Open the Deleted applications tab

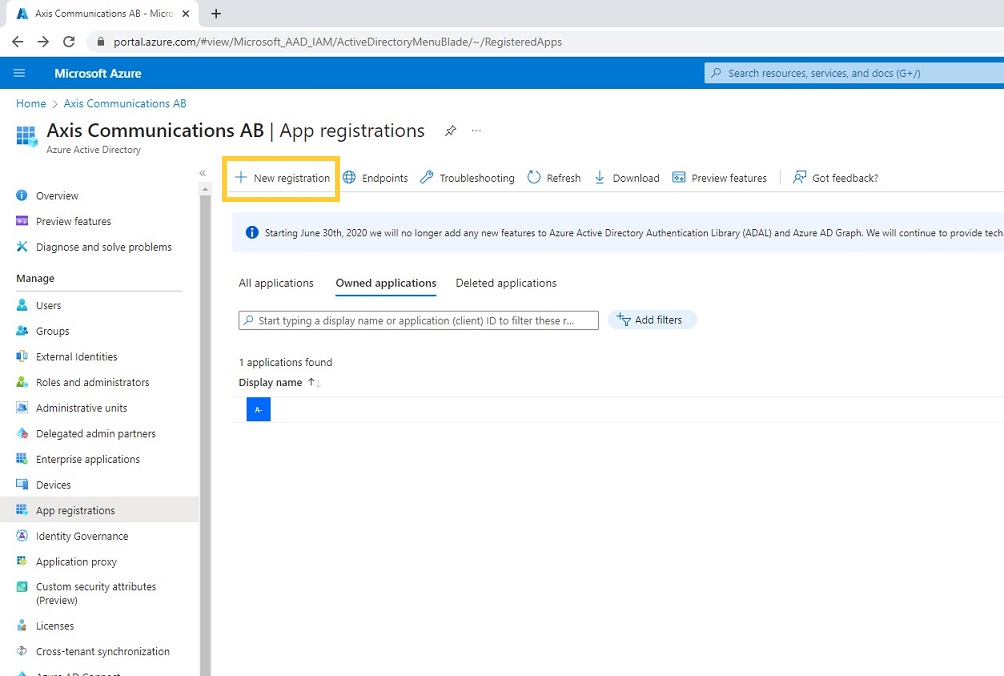[x=506, y=283]
